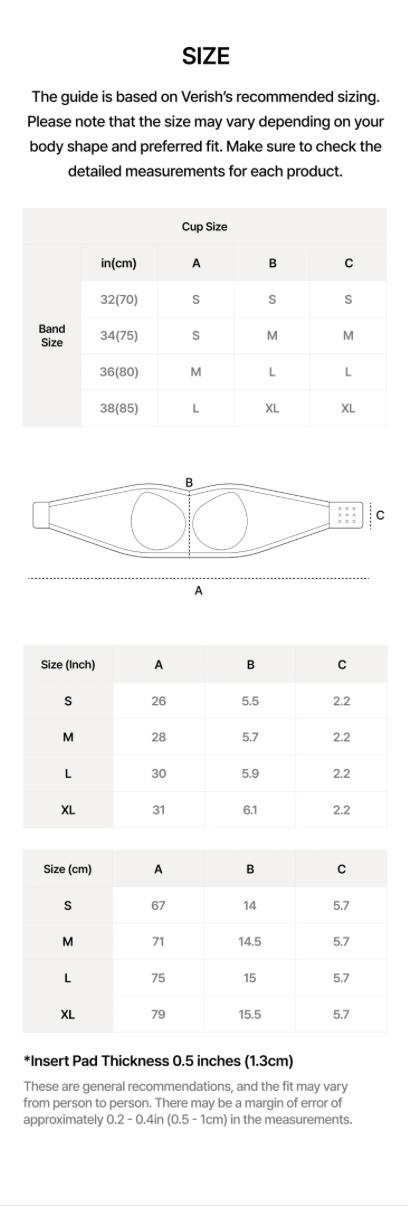
Task: Click the Insert Pad Thickness note
Action: (158, 1060)
